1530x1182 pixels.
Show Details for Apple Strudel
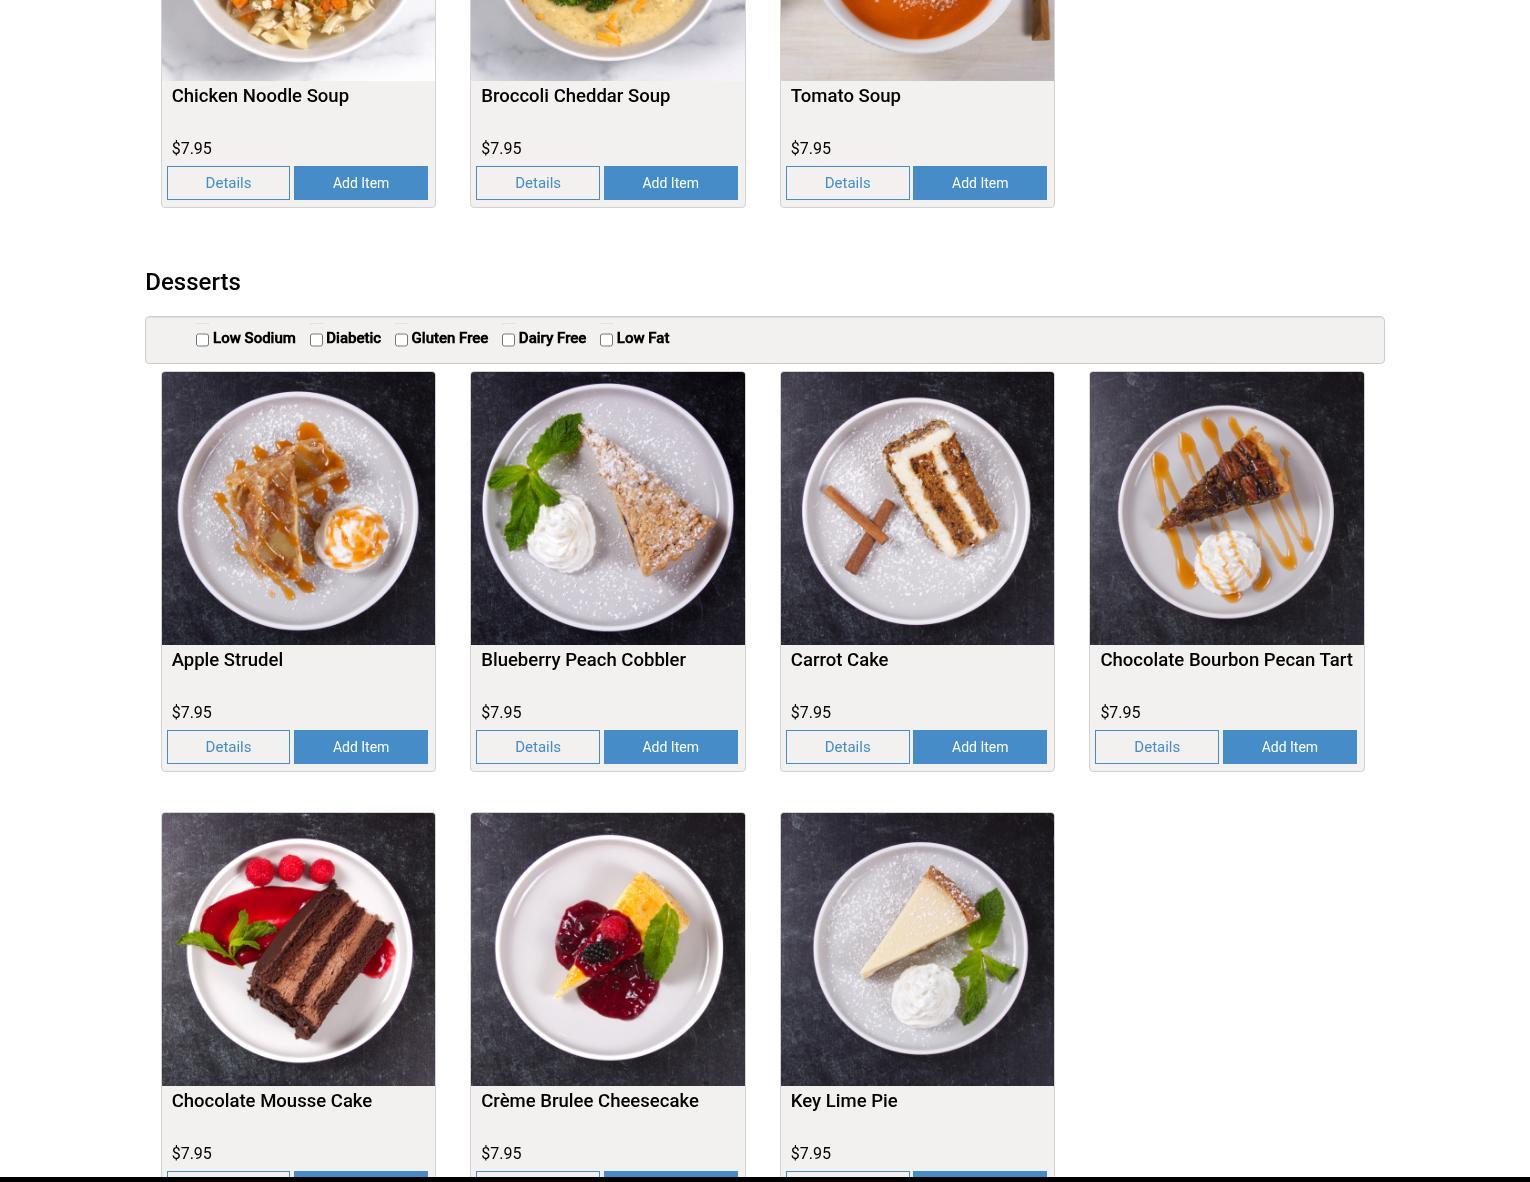coord(228,747)
